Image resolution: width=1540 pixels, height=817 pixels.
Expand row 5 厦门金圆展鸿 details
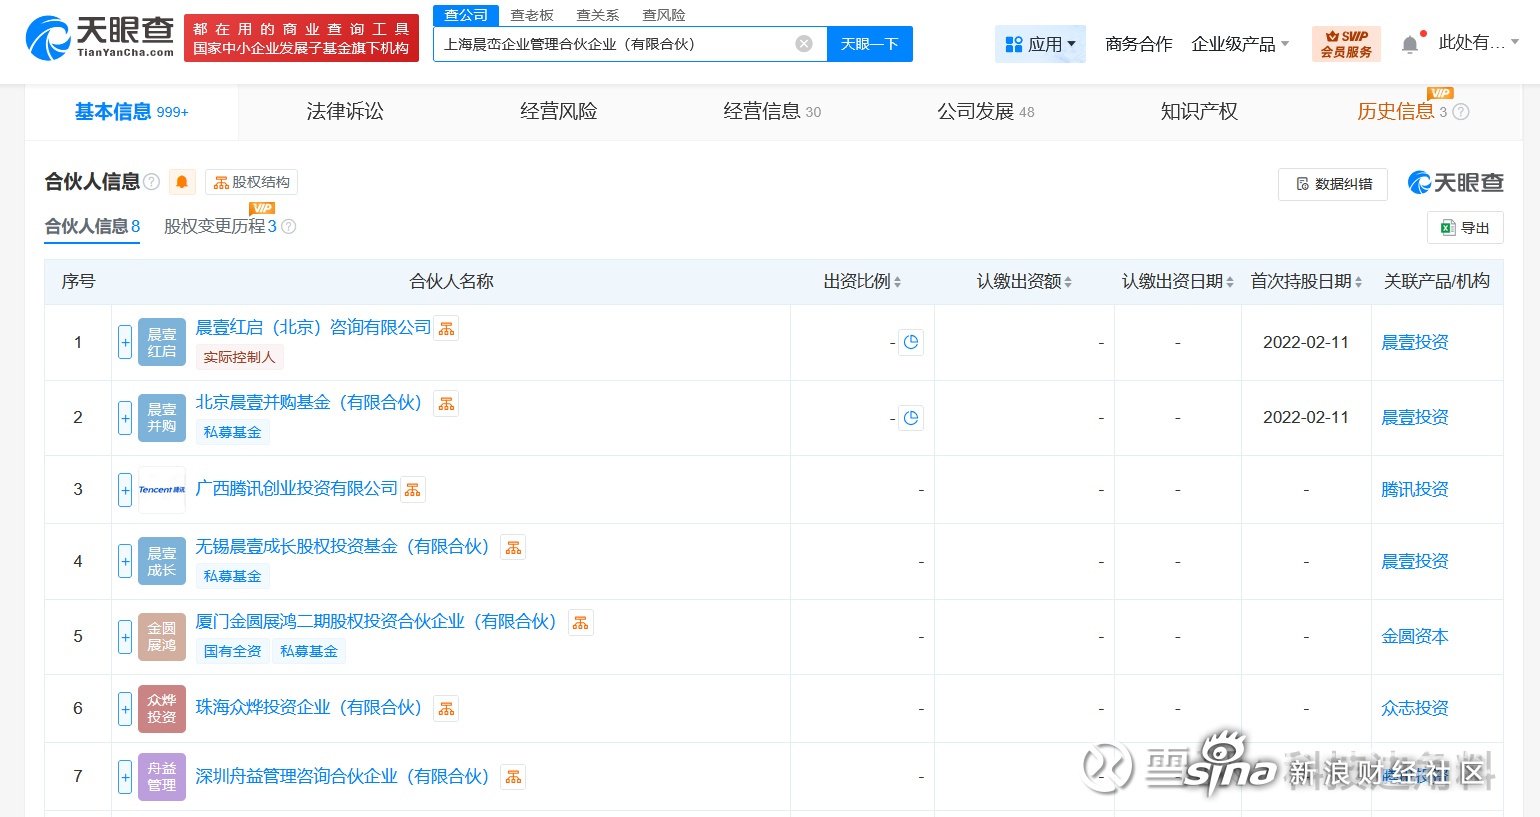(125, 637)
